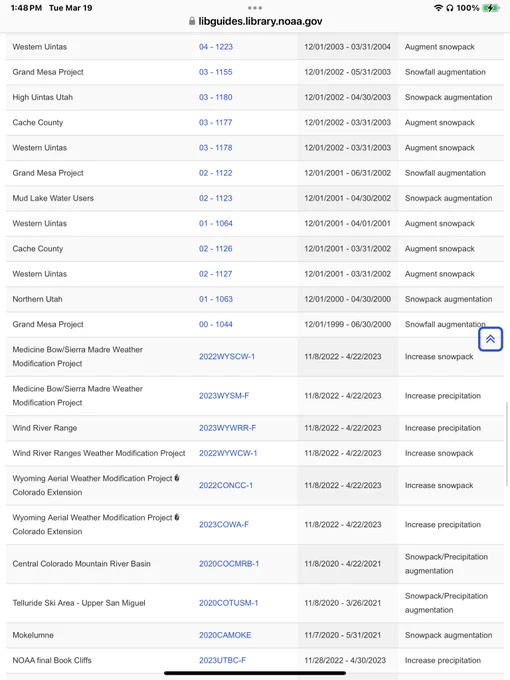The width and height of the screenshot is (510, 680).
Task: Tap the Tue Mar 19 date
Action: point(70,8)
